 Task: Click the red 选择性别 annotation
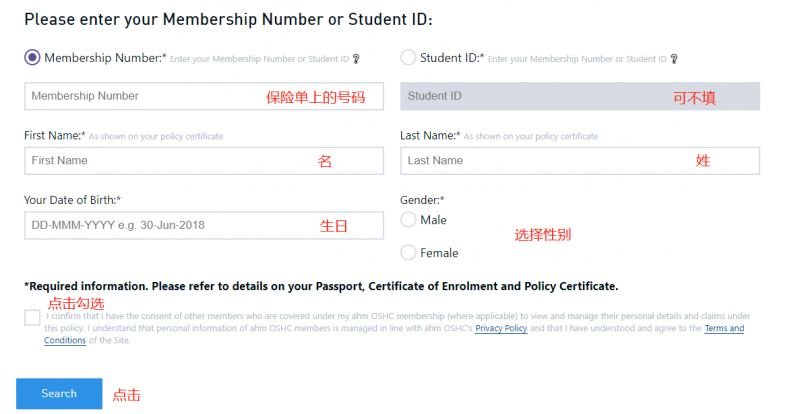[x=543, y=235]
